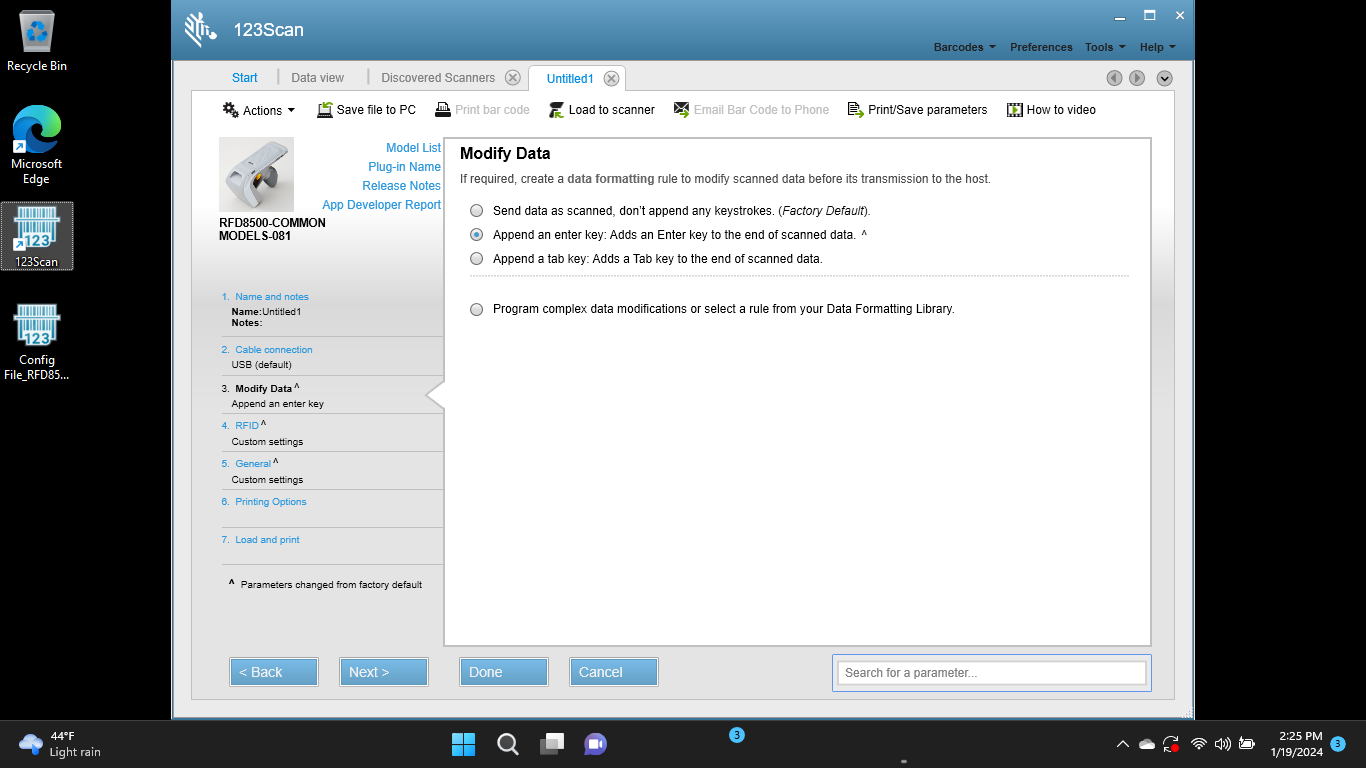Open the clock showing 2:25 PM
1366x768 pixels.
[x=1297, y=744]
